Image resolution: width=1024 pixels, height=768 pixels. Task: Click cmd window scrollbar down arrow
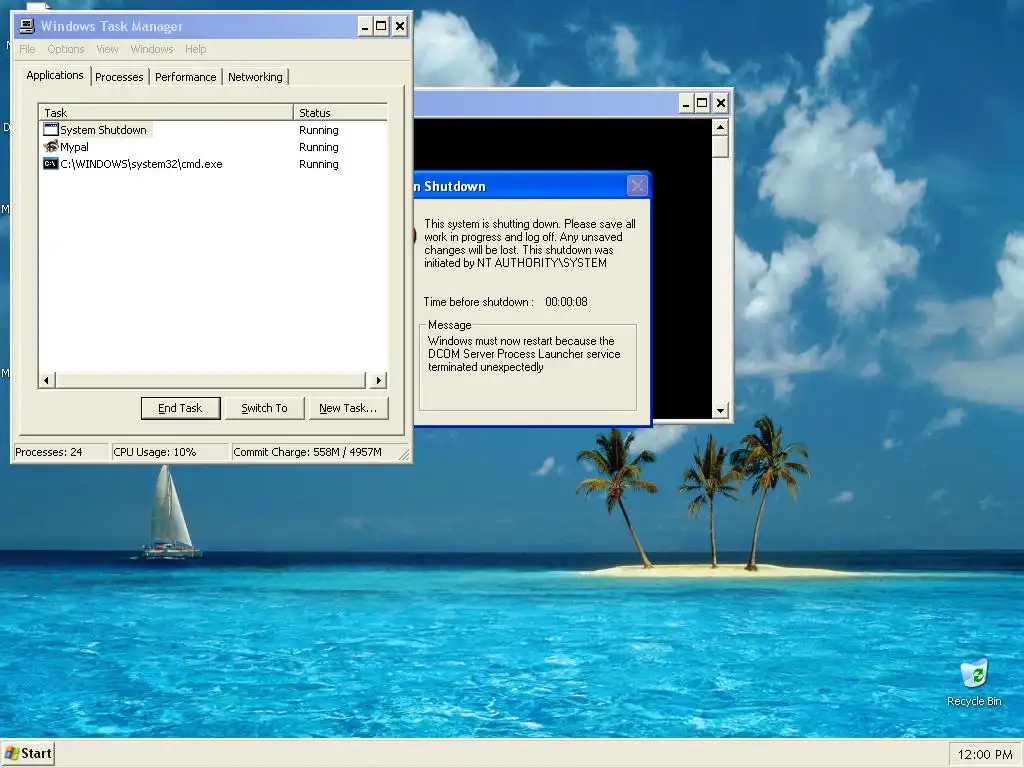[x=720, y=410]
